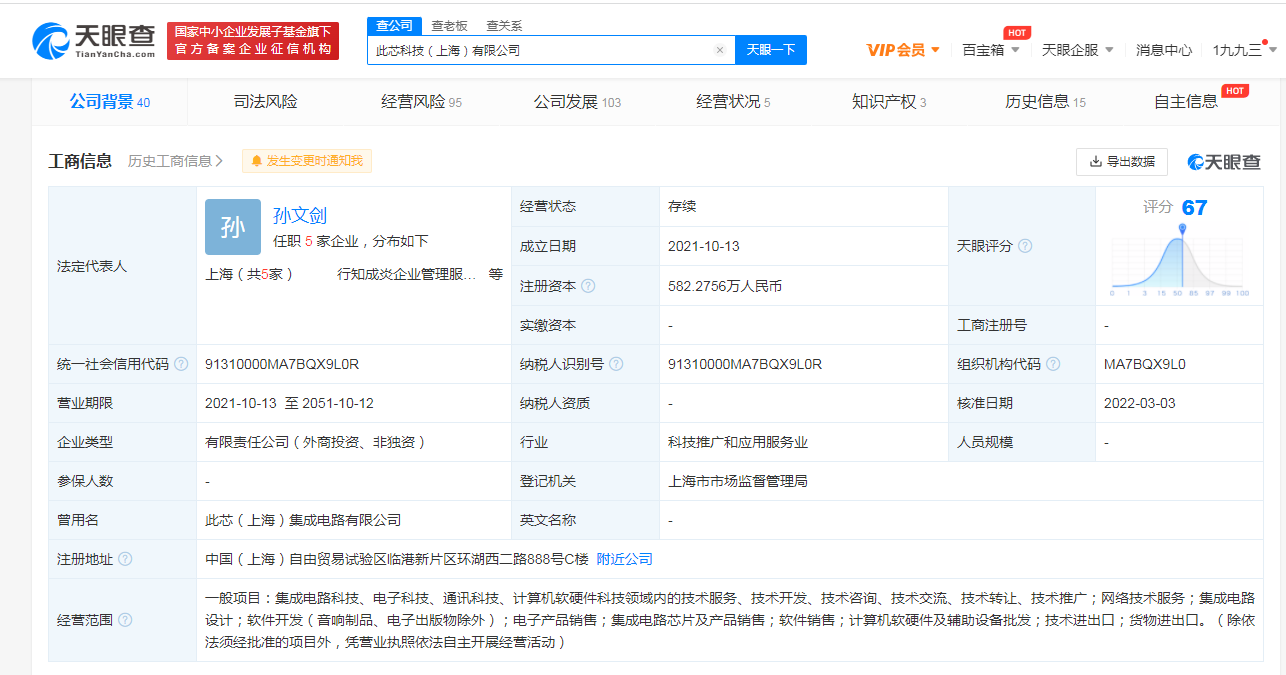Click 发生变更时通知我 notification button
Viewport: 1286px width, 675px height.
click(307, 161)
